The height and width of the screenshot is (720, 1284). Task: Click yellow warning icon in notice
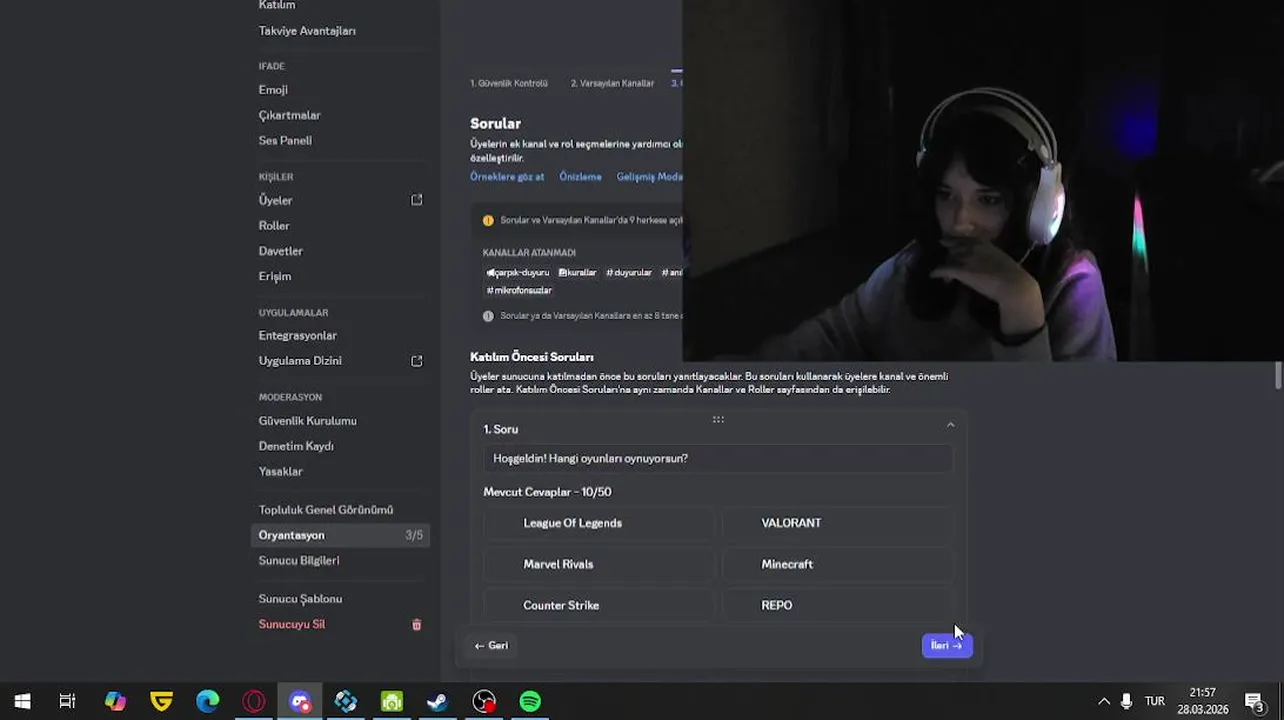point(488,220)
